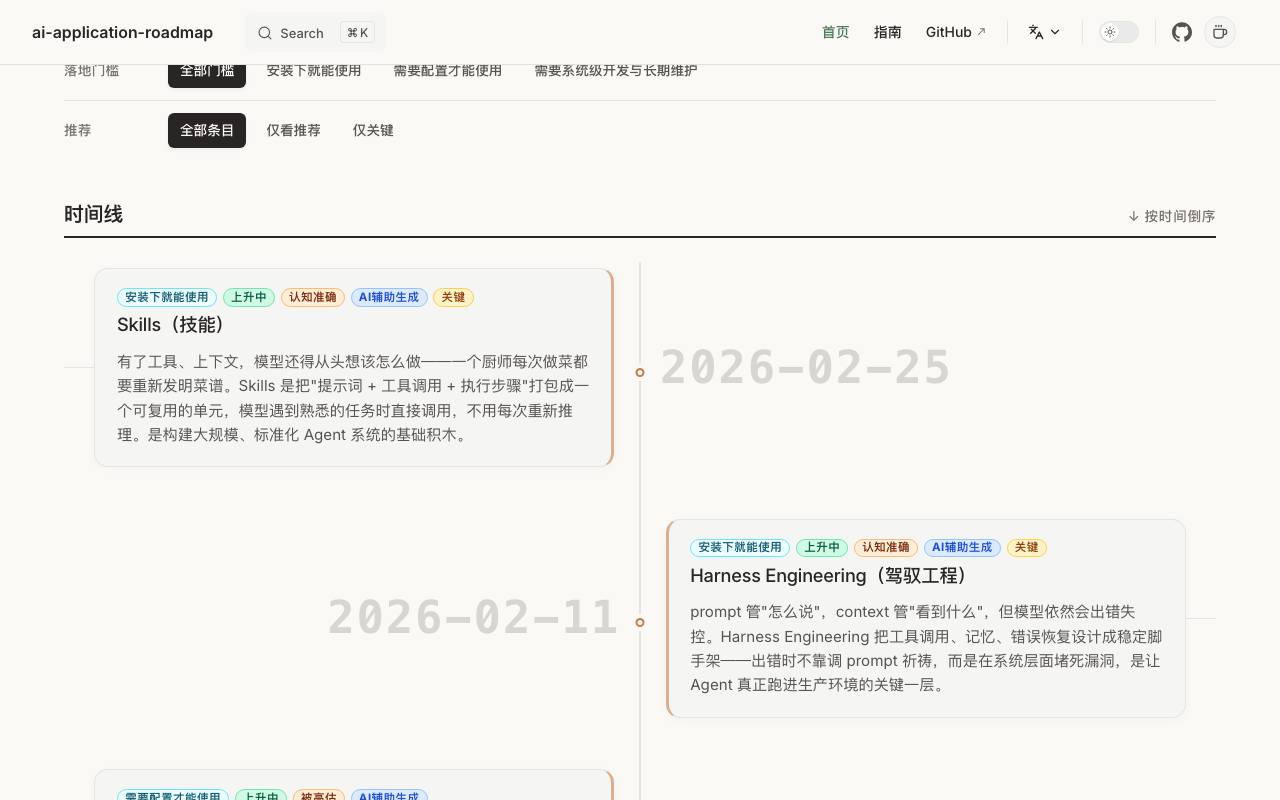This screenshot has height=800, width=1280.
Task: Click 安装下就能使用 tag on Skills card
Action: (x=167, y=297)
